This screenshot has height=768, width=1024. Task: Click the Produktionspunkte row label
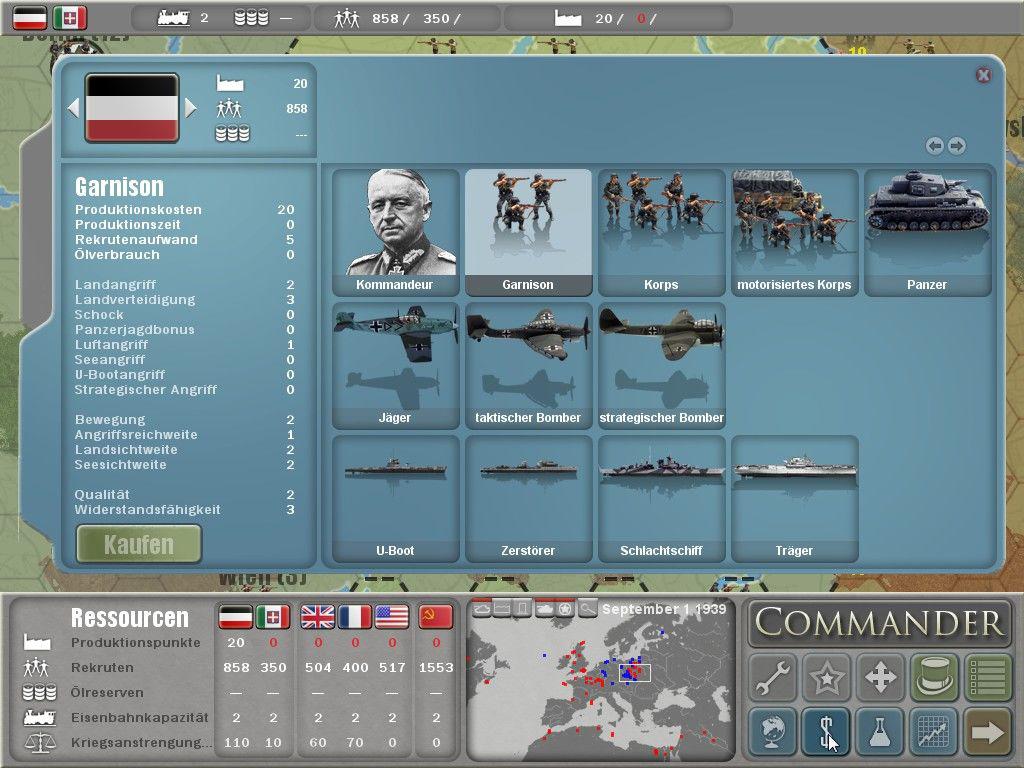tap(136, 643)
